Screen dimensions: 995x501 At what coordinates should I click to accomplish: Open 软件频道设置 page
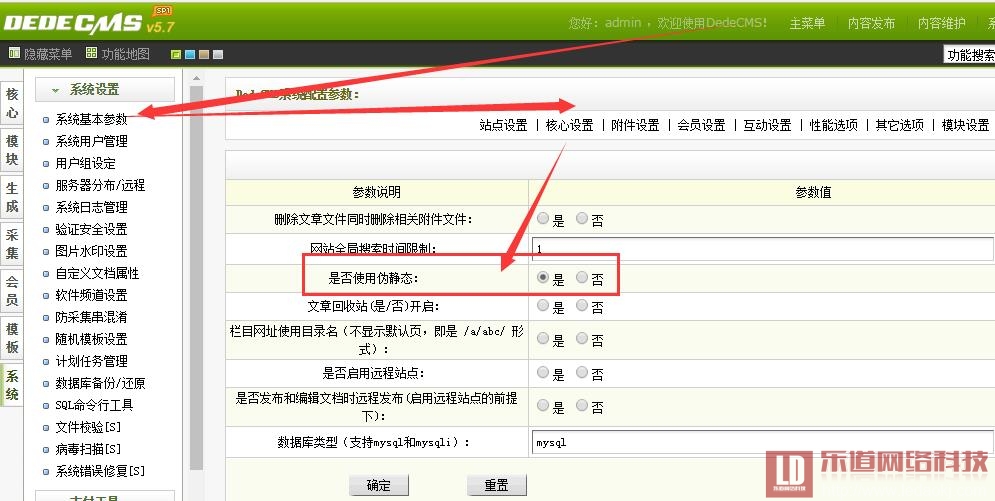point(91,295)
